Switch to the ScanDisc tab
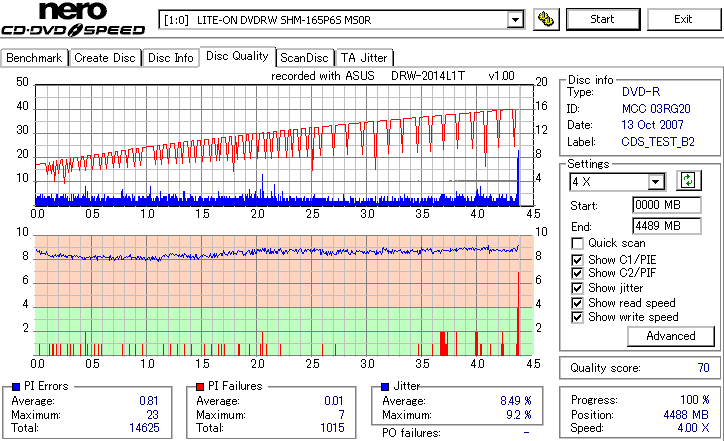This screenshot has height=441, width=724. pos(305,58)
